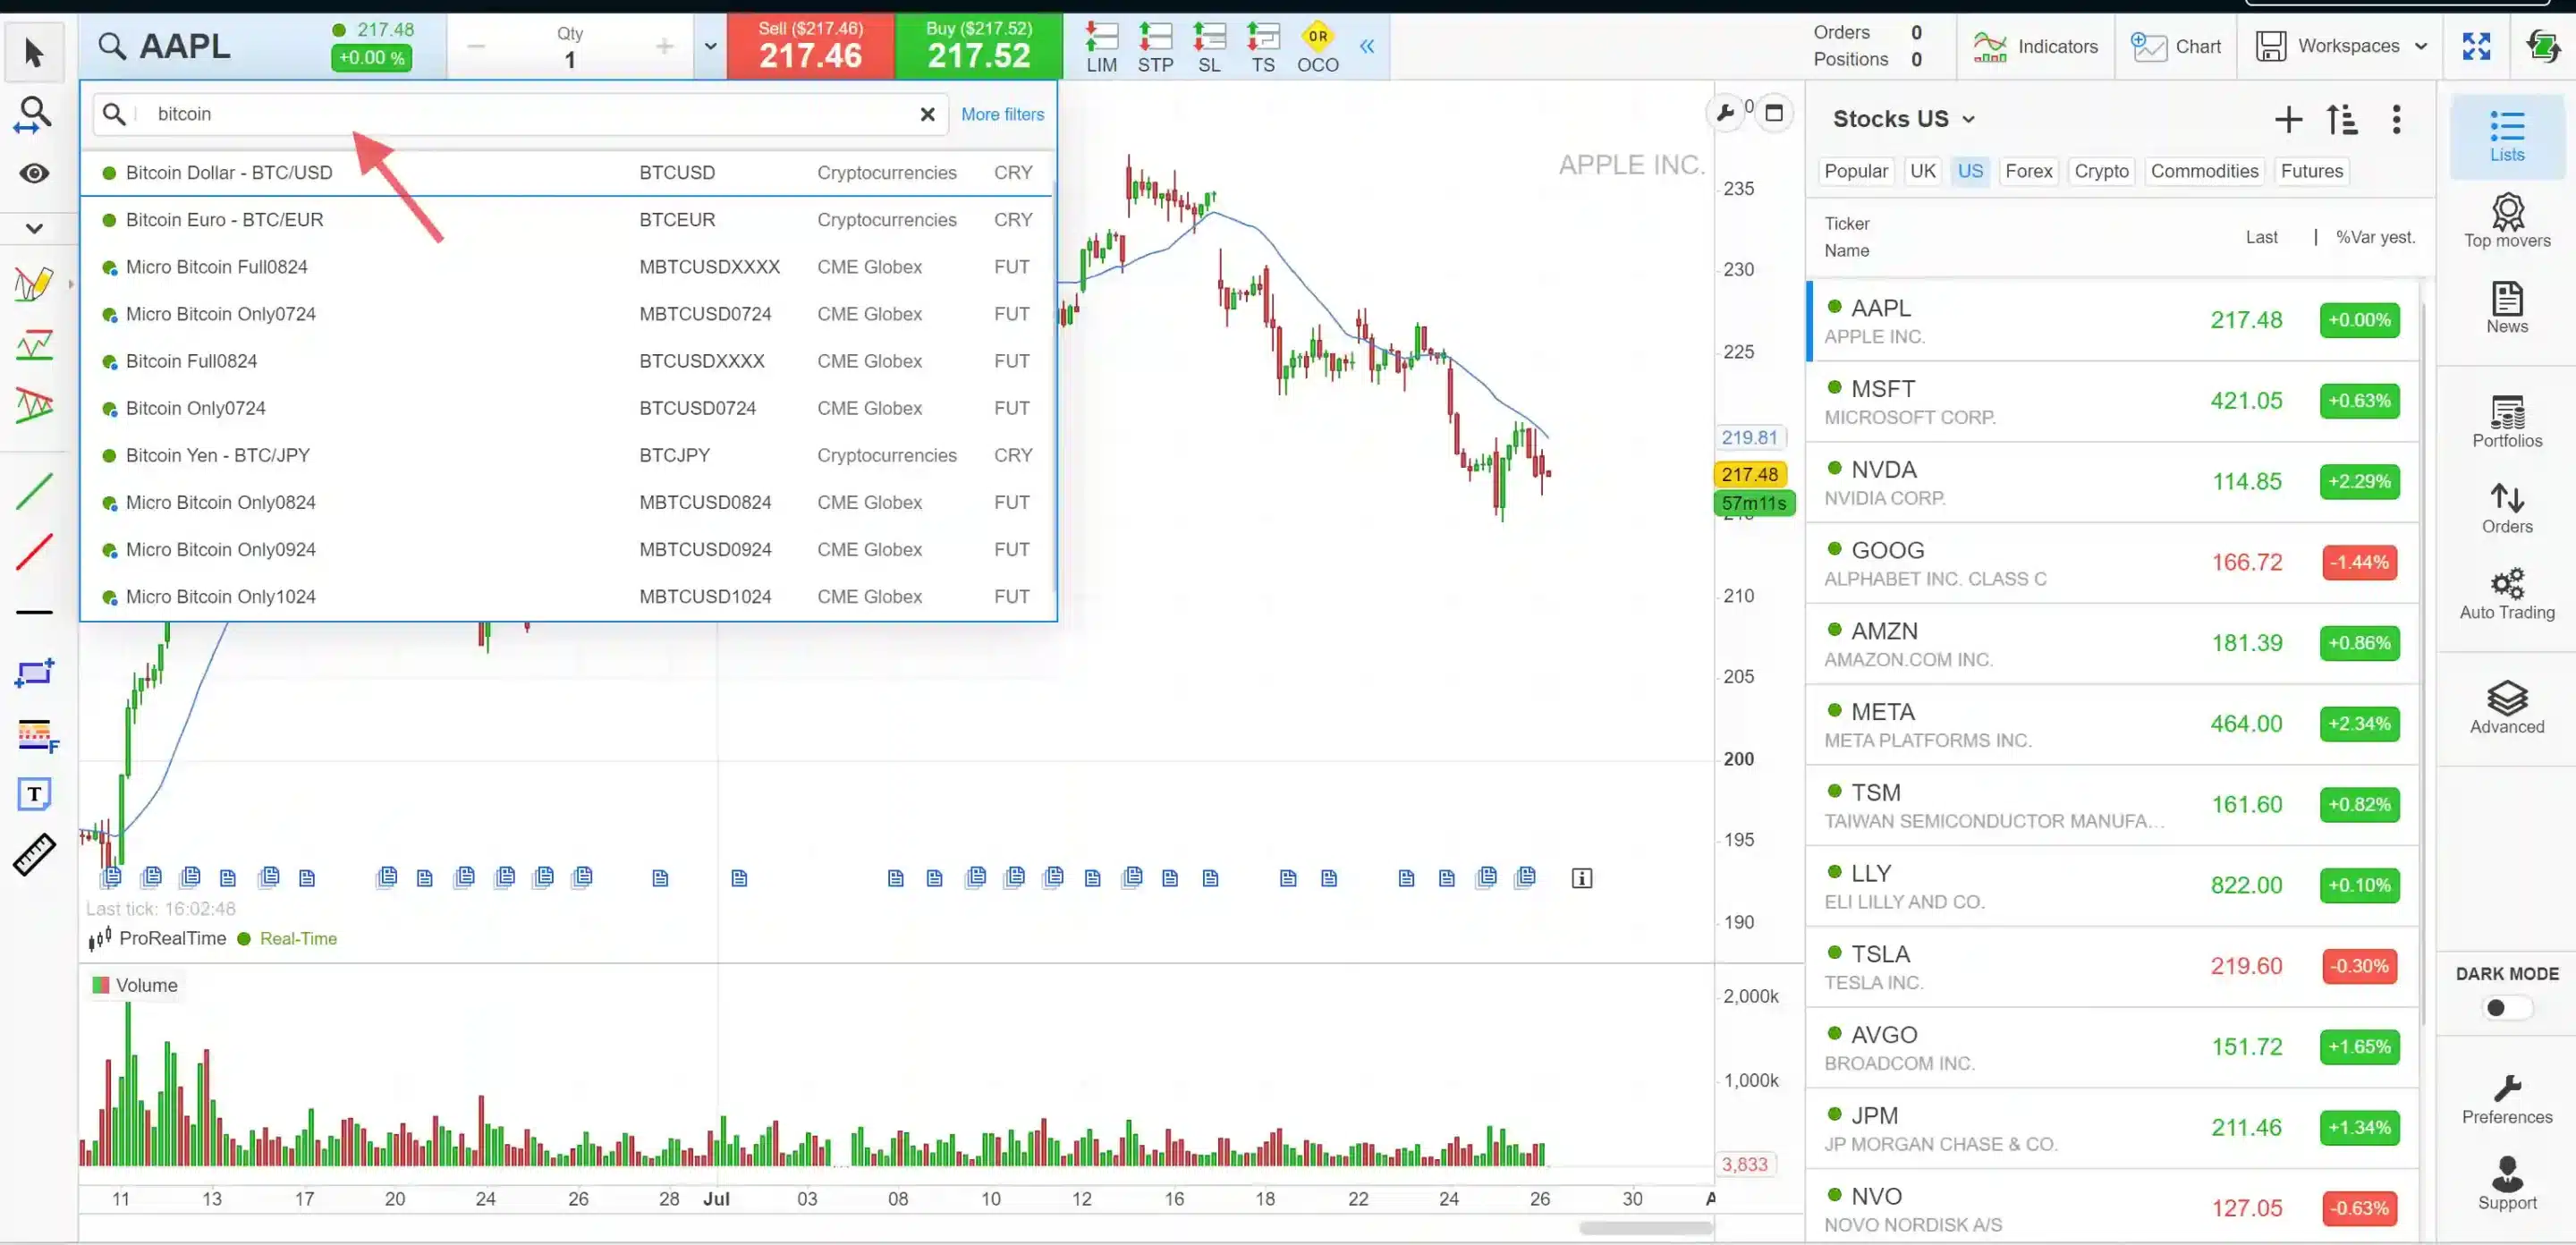Click the More filters link
Viewport: 2576px width, 1245px height.
1002,114
